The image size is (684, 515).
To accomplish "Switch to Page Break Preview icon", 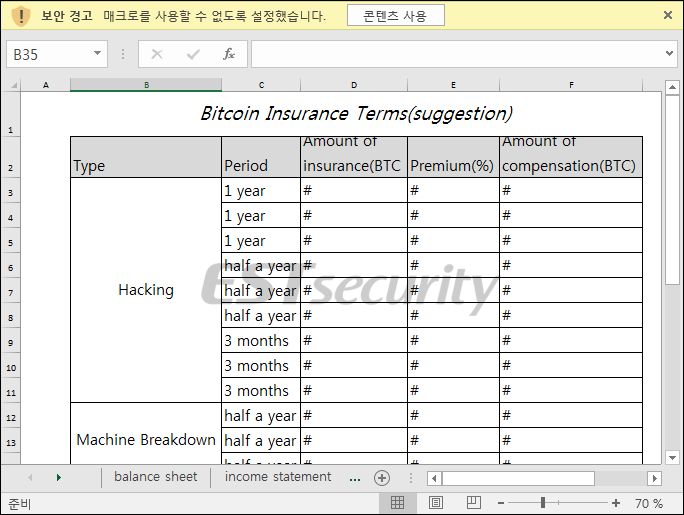I will pyautogui.click(x=474, y=503).
